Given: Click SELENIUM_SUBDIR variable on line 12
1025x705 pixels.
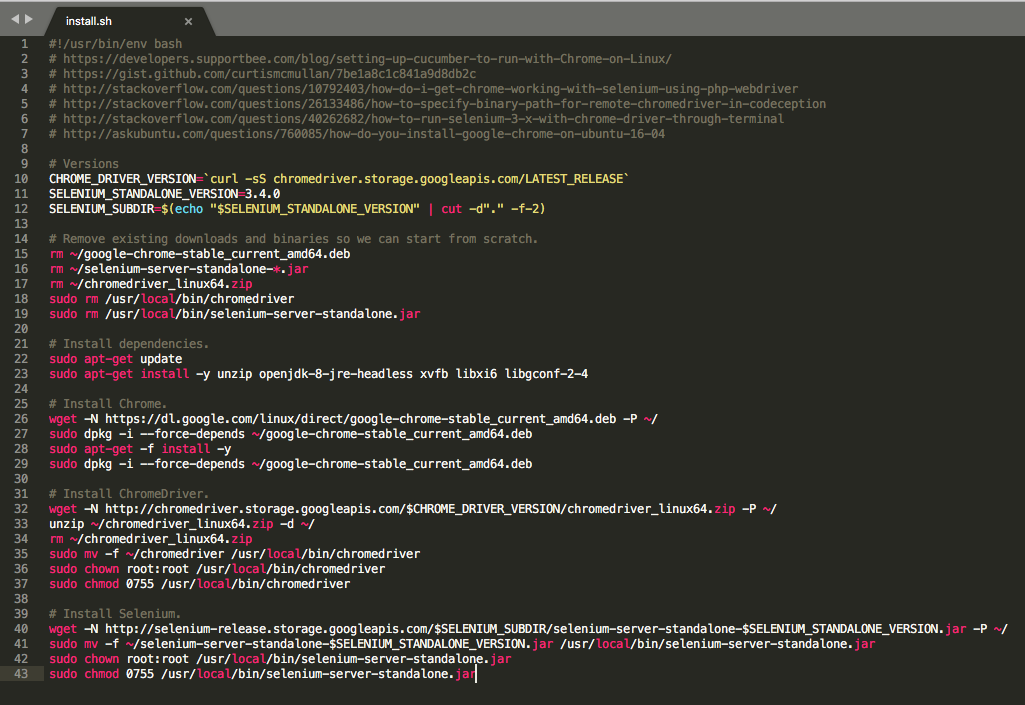Looking at the screenshot, I should [x=102, y=209].
